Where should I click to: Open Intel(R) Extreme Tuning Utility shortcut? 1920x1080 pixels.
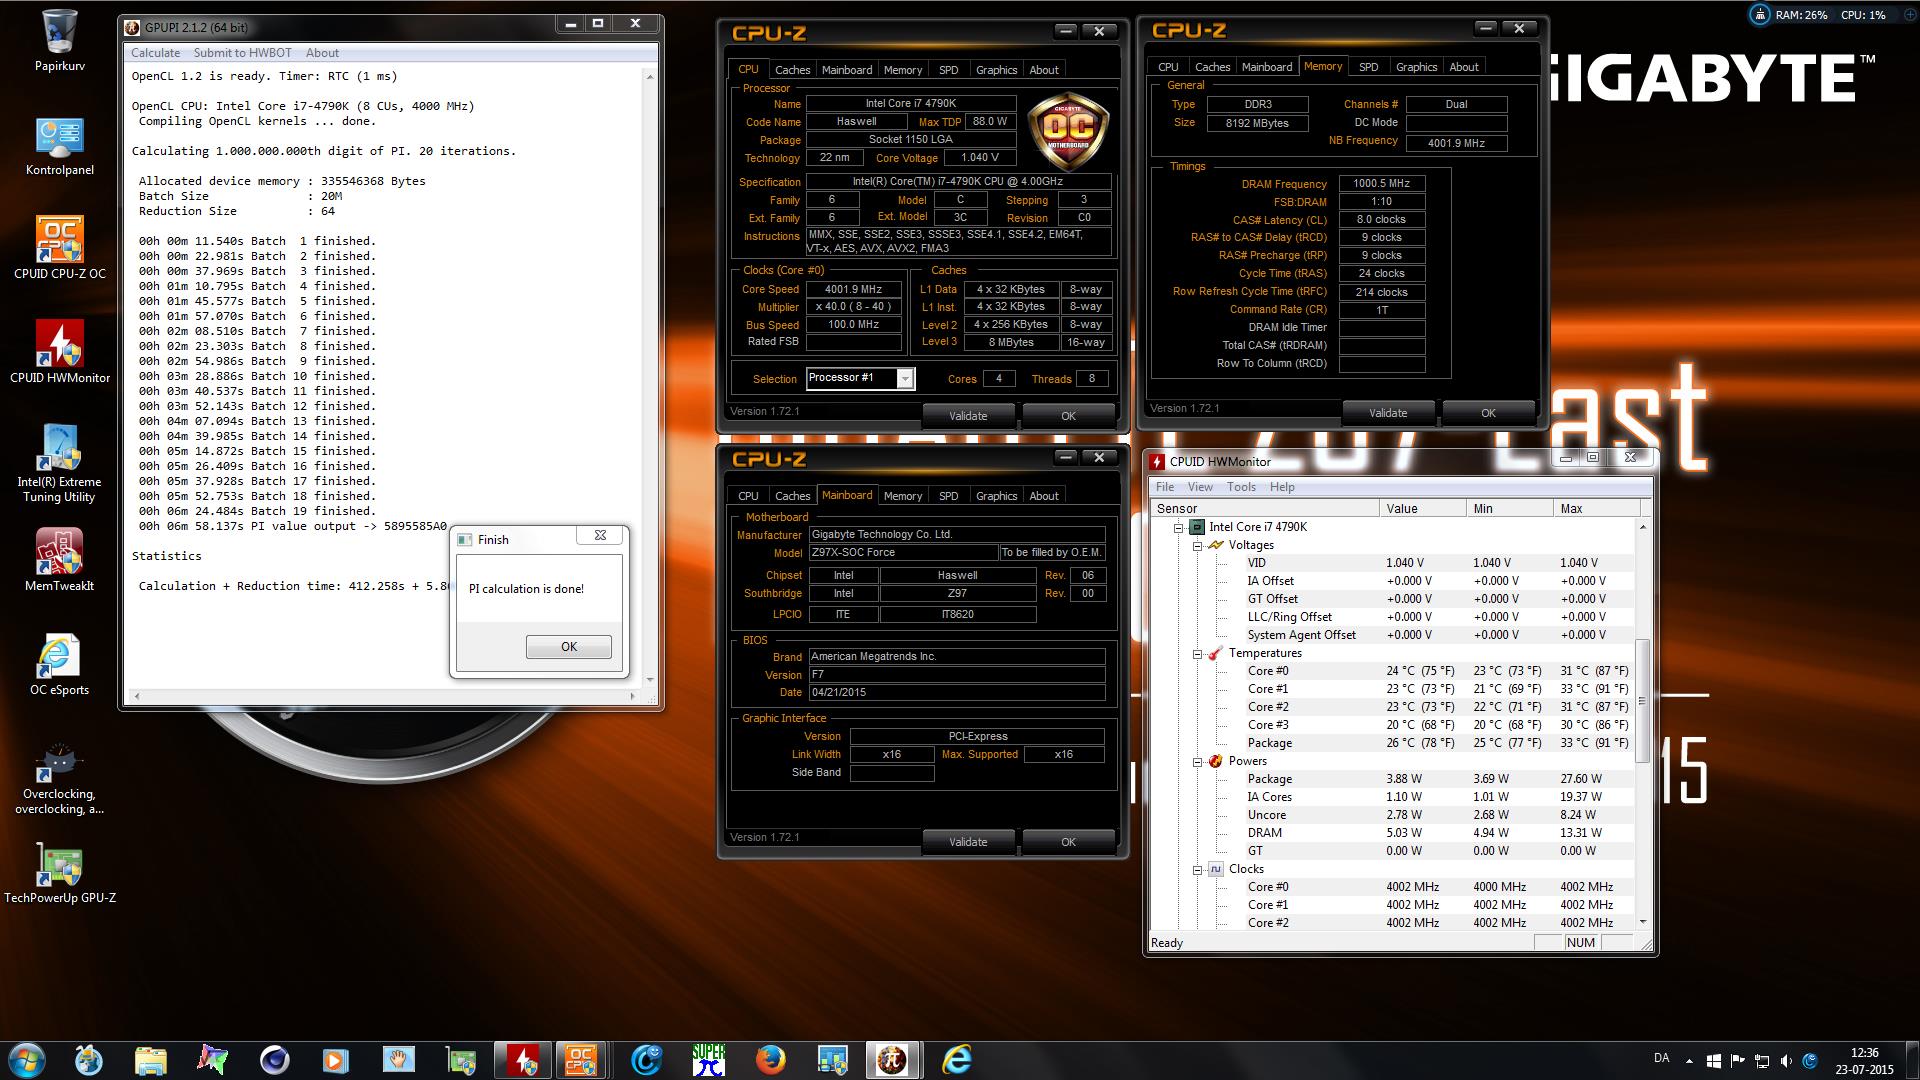point(60,462)
